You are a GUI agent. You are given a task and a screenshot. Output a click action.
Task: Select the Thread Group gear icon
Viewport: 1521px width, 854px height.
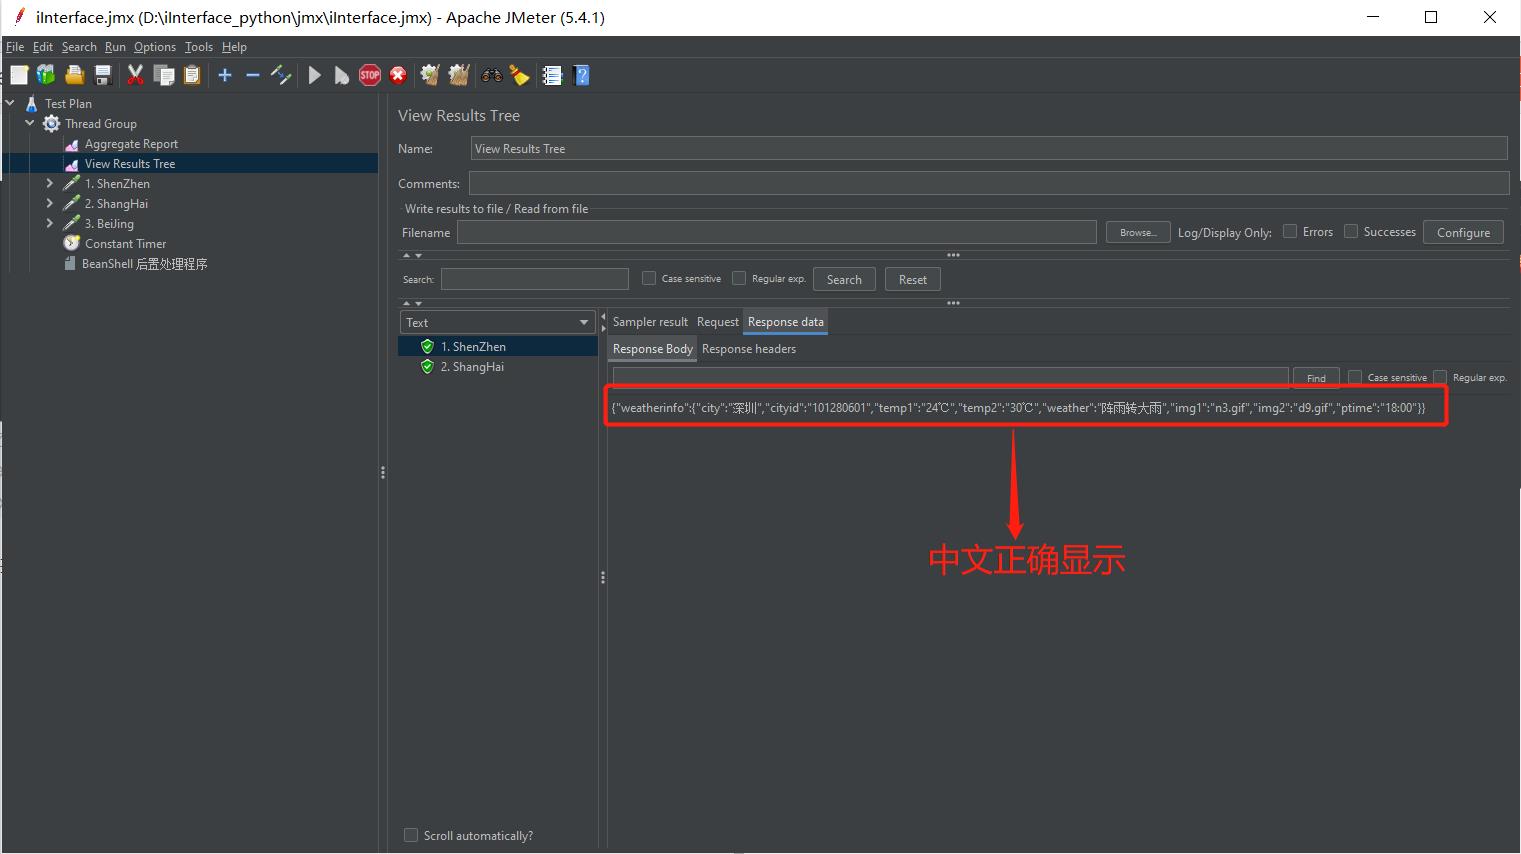pos(51,124)
